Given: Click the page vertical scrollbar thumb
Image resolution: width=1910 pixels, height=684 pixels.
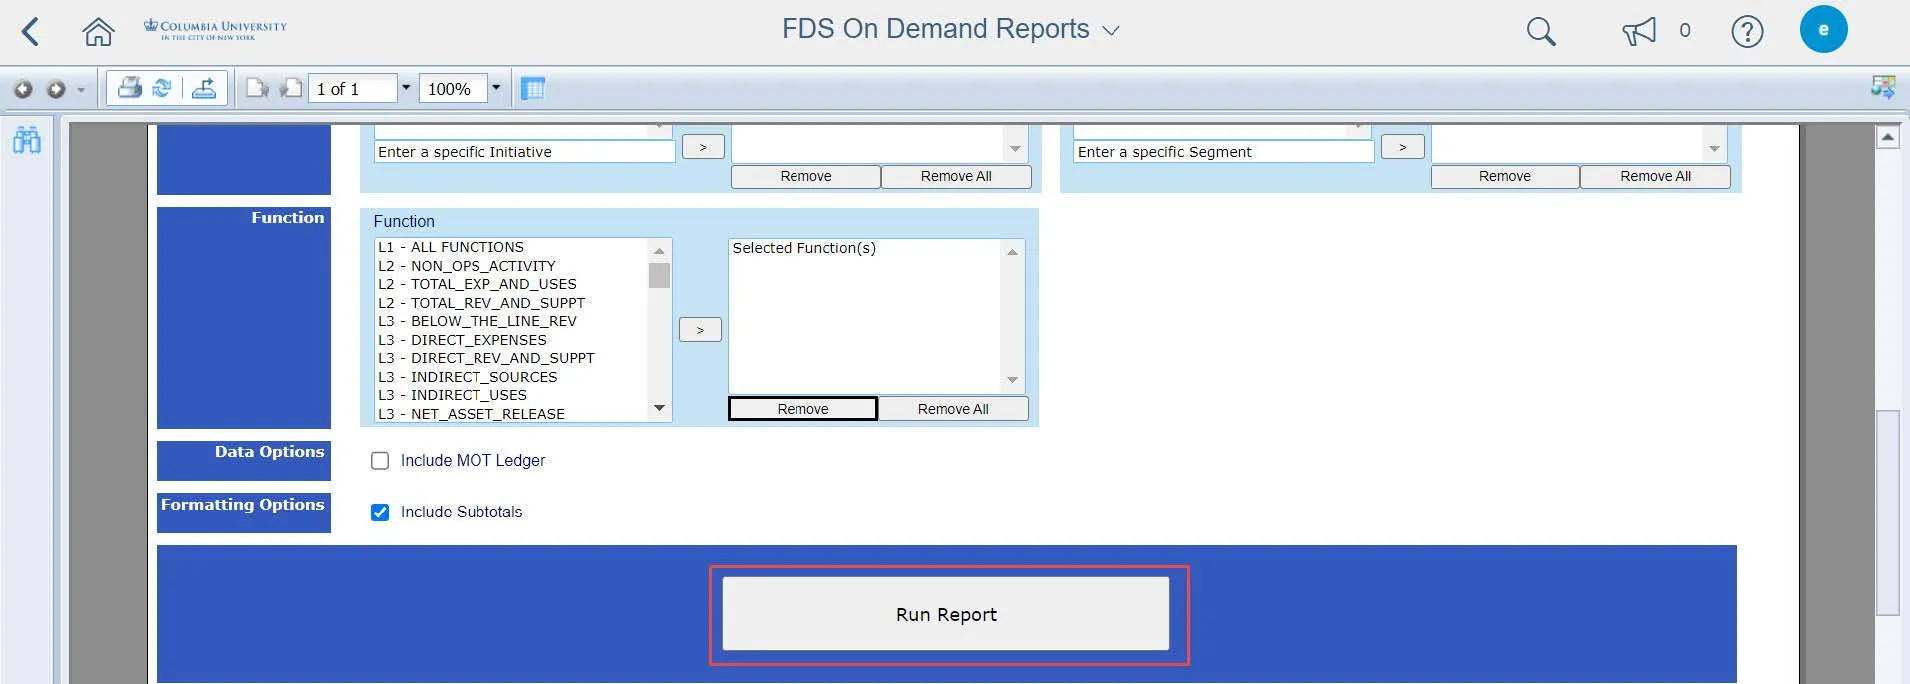Looking at the screenshot, I should [1887, 512].
